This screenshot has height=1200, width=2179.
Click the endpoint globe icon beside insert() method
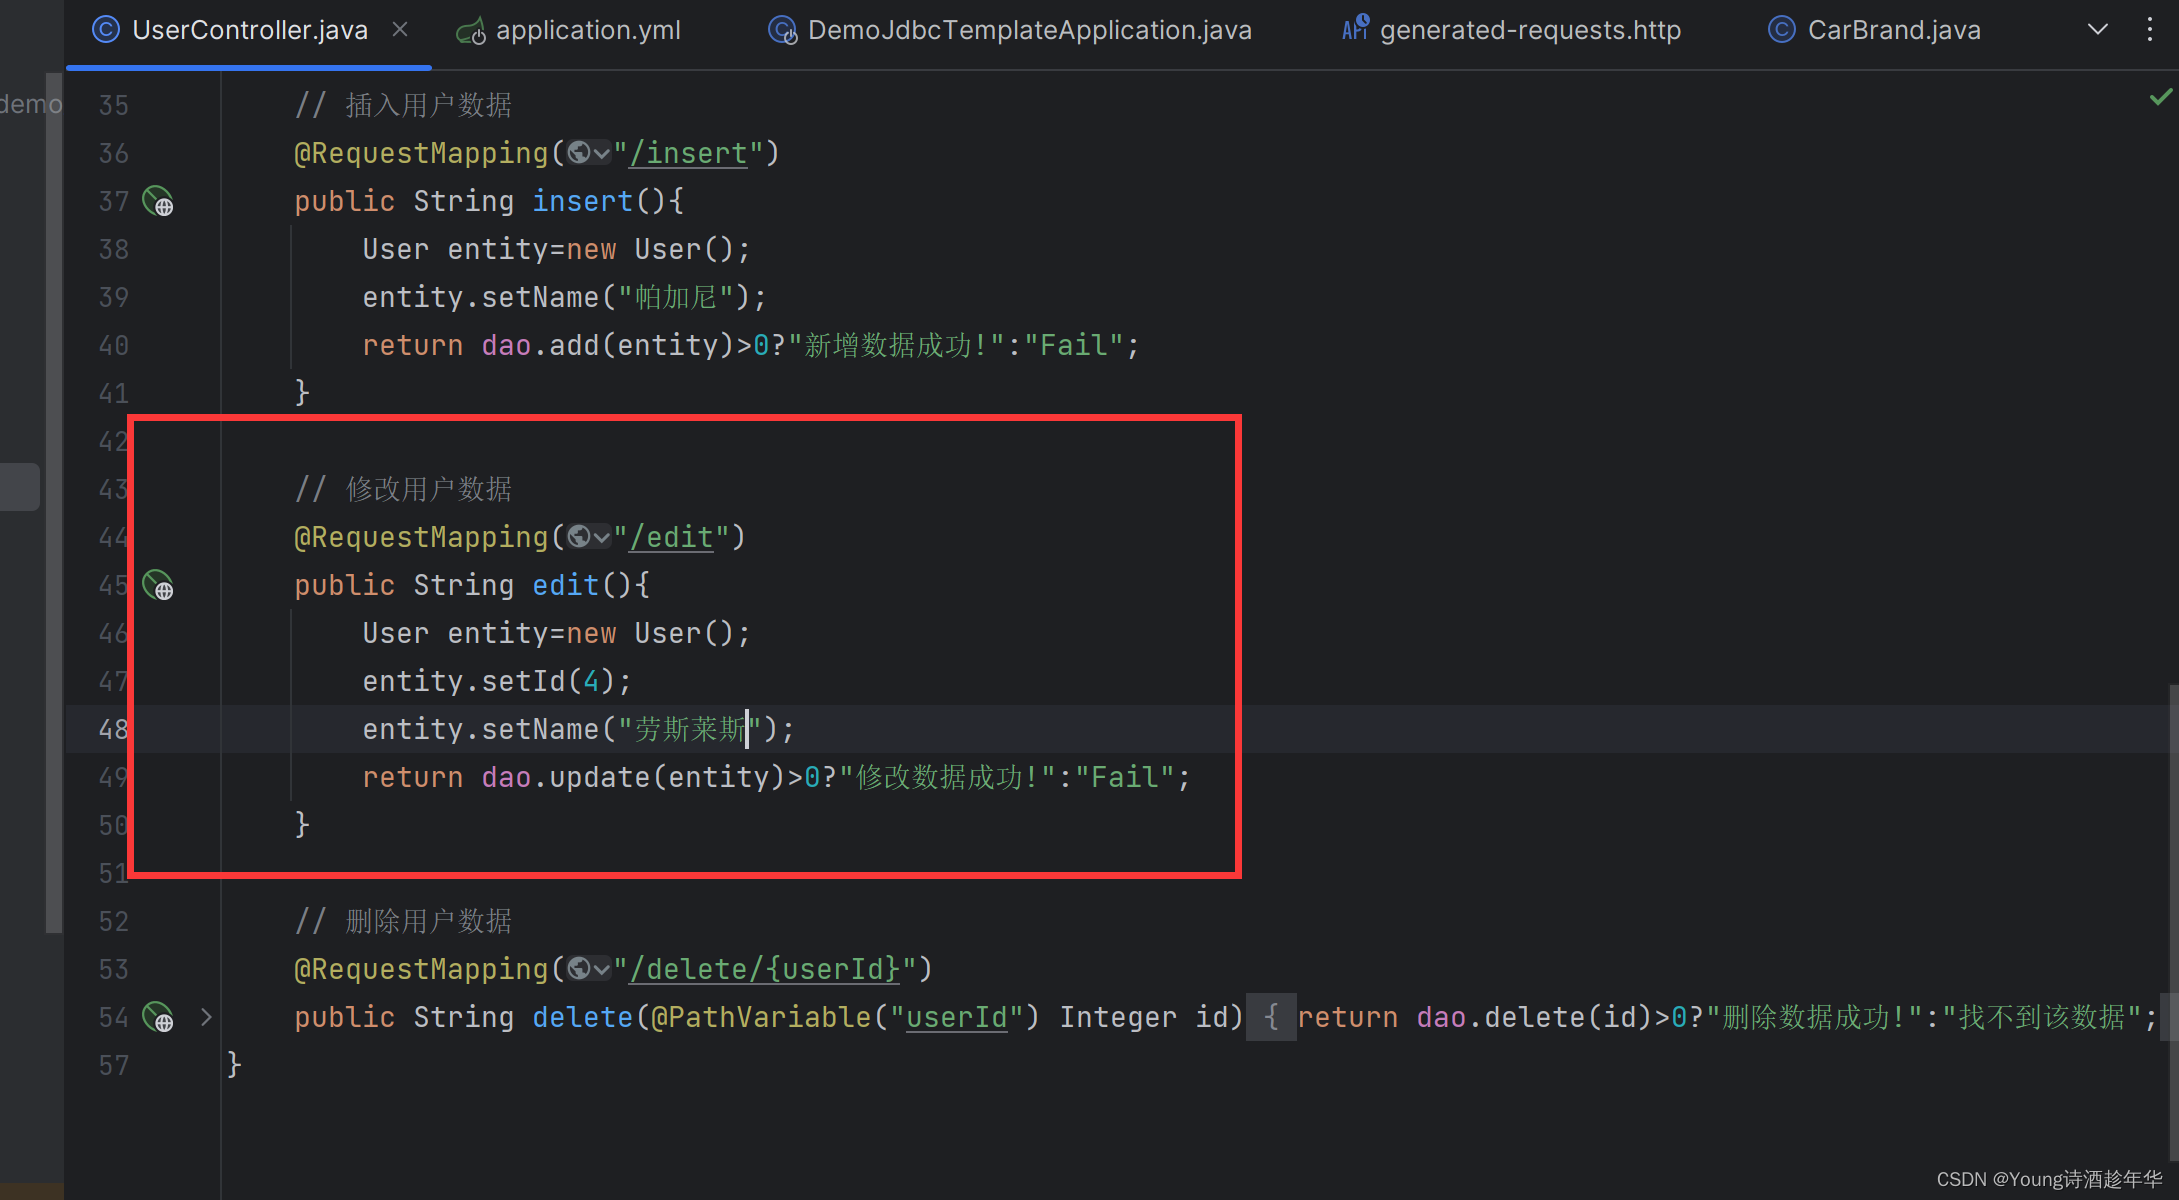coord(158,201)
